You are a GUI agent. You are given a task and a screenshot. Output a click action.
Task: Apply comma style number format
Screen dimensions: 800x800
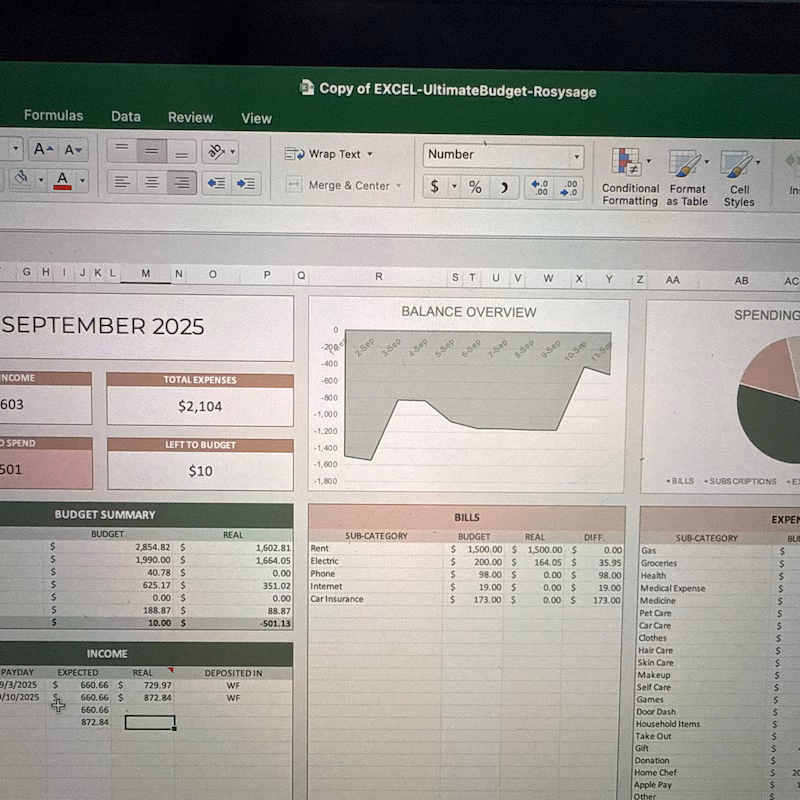click(x=505, y=187)
